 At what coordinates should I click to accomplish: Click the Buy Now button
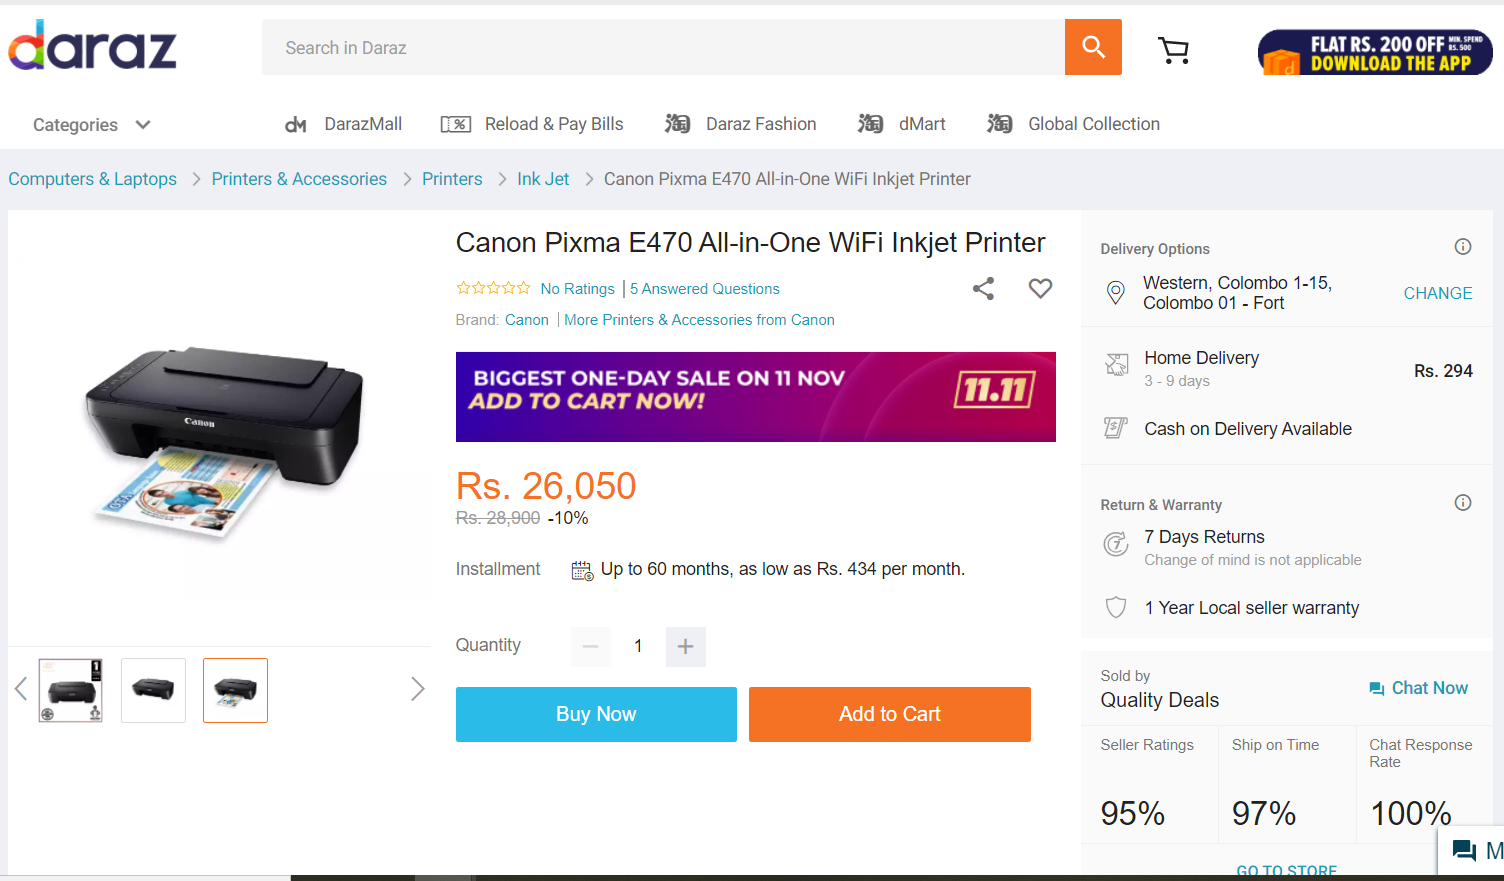point(596,714)
